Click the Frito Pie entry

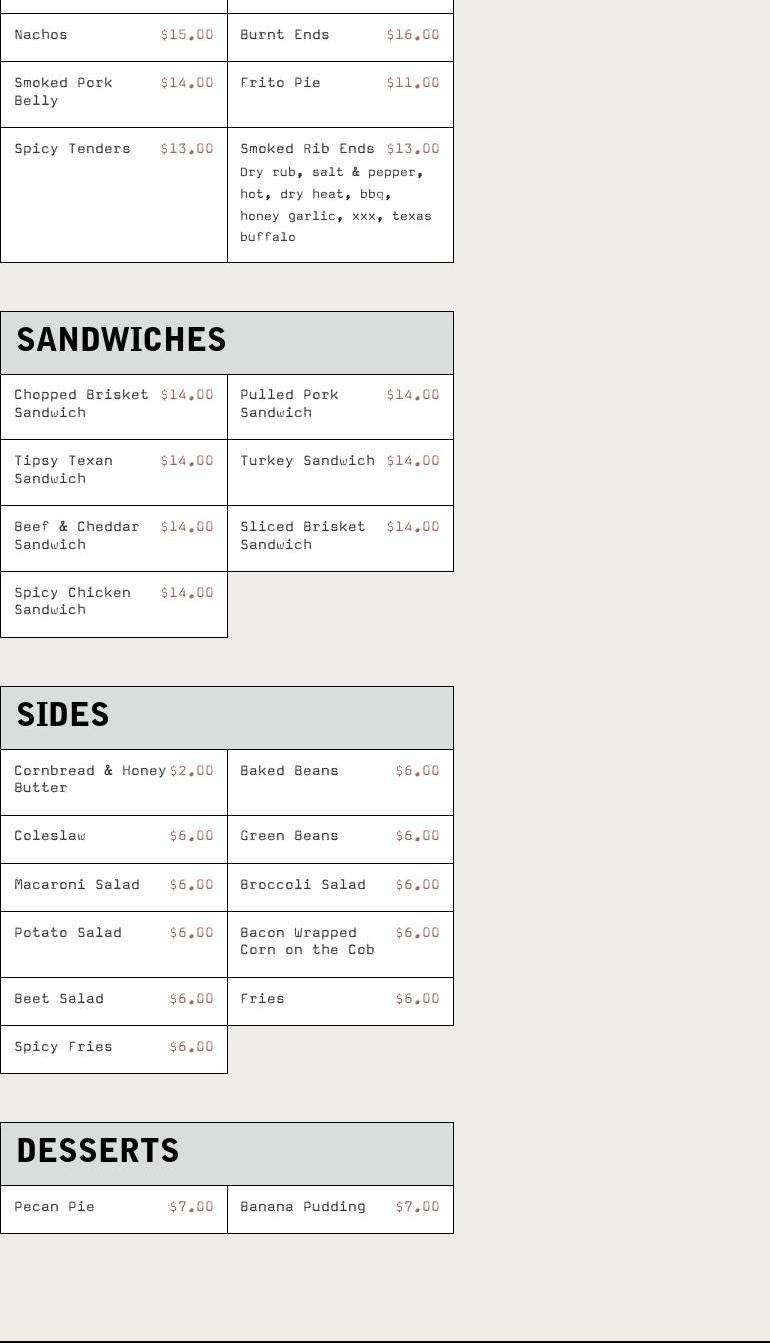[x=280, y=83]
